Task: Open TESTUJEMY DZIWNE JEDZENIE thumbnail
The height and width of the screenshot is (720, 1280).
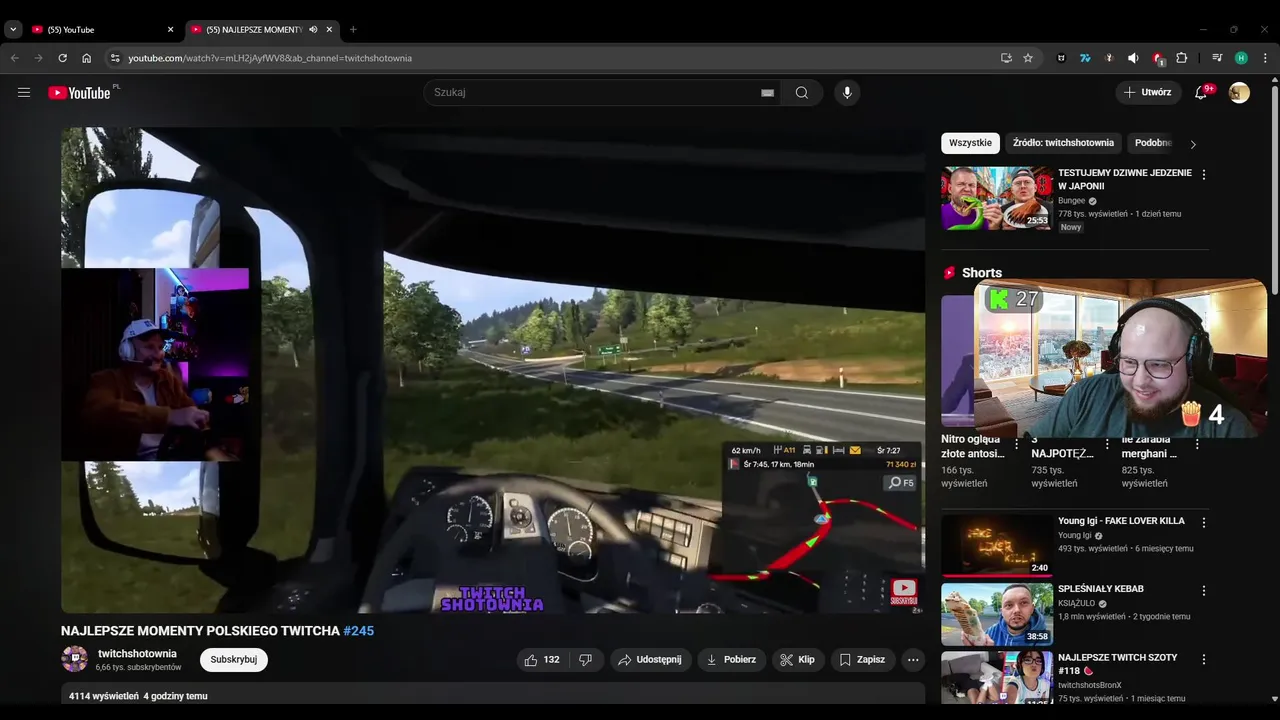Action: pyautogui.click(x=996, y=198)
